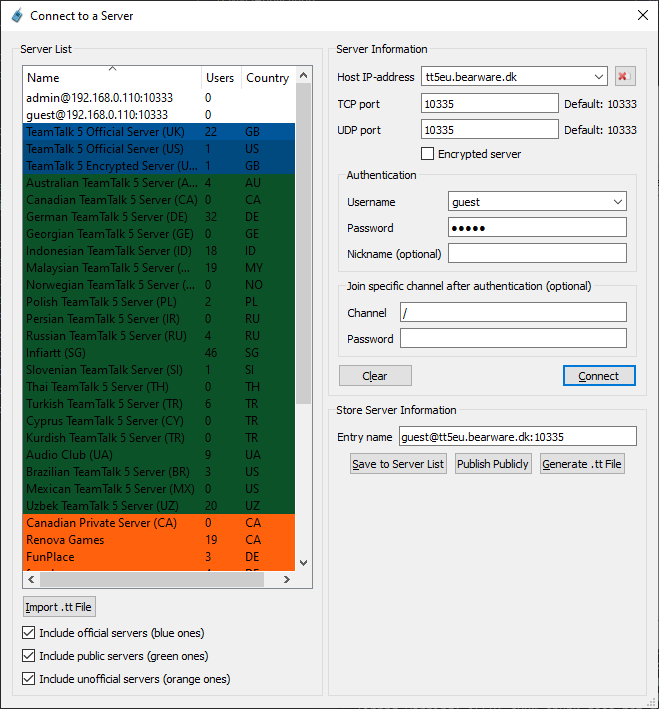Select Slovenian TeamTalk Server (SI)

point(159,370)
